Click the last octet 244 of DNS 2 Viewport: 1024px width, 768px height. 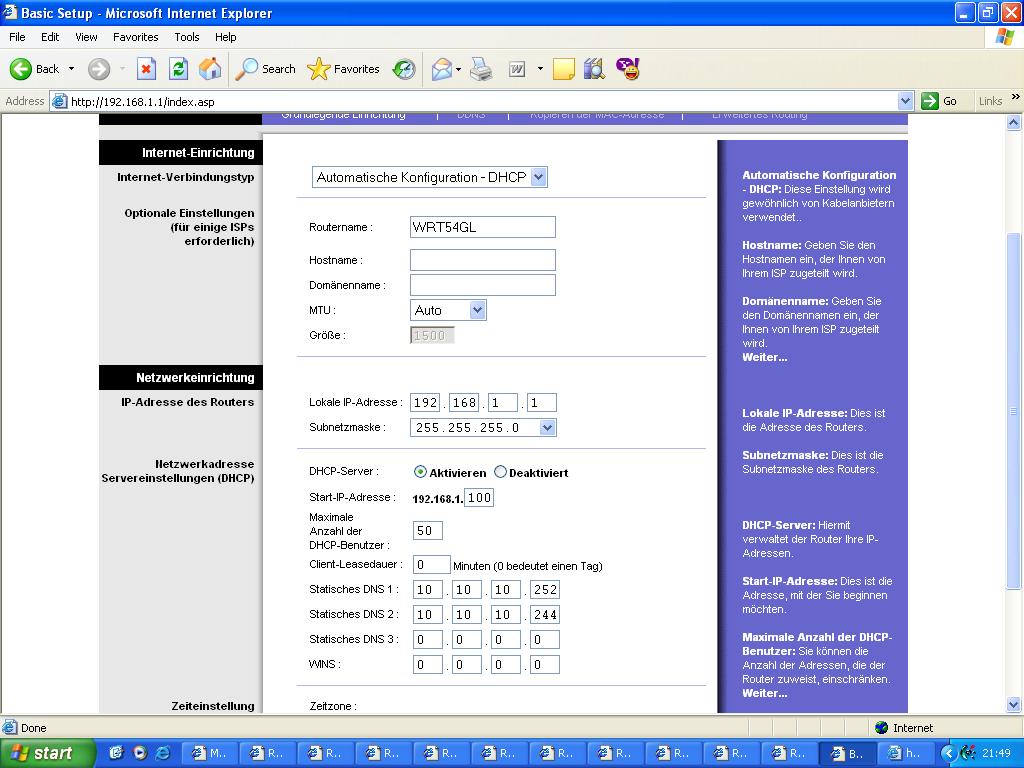pyautogui.click(x=545, y=615)
